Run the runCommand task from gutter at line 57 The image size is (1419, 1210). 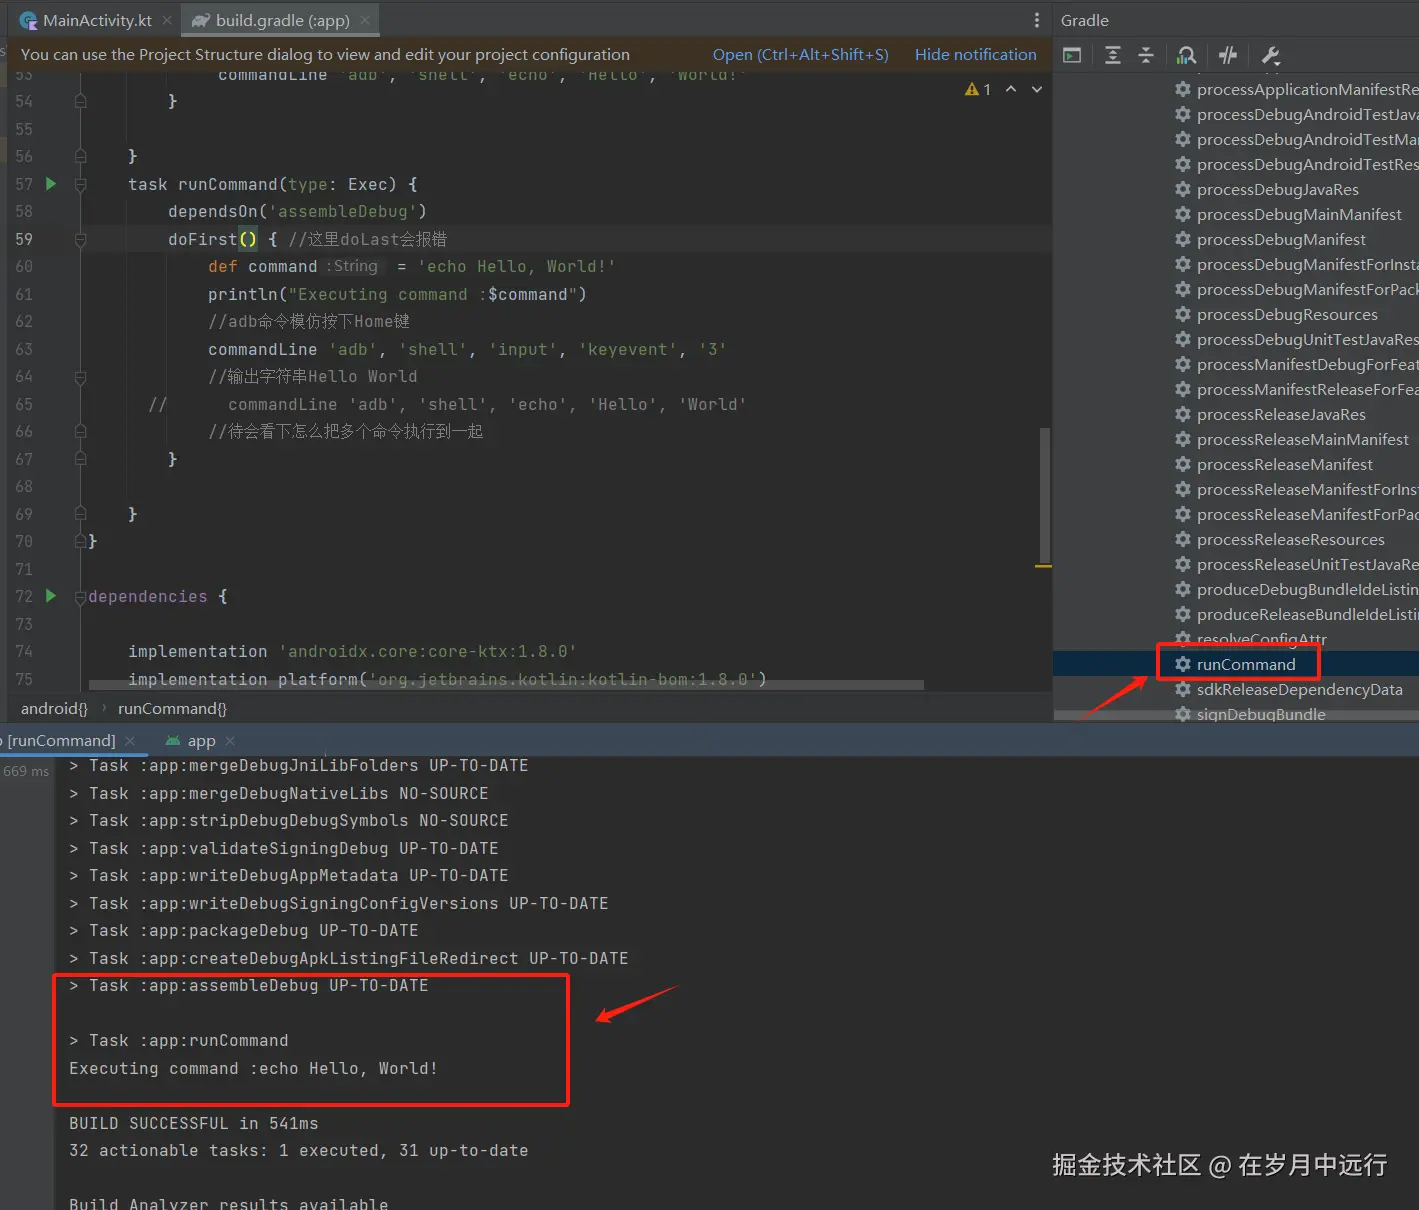pos(51,184)
